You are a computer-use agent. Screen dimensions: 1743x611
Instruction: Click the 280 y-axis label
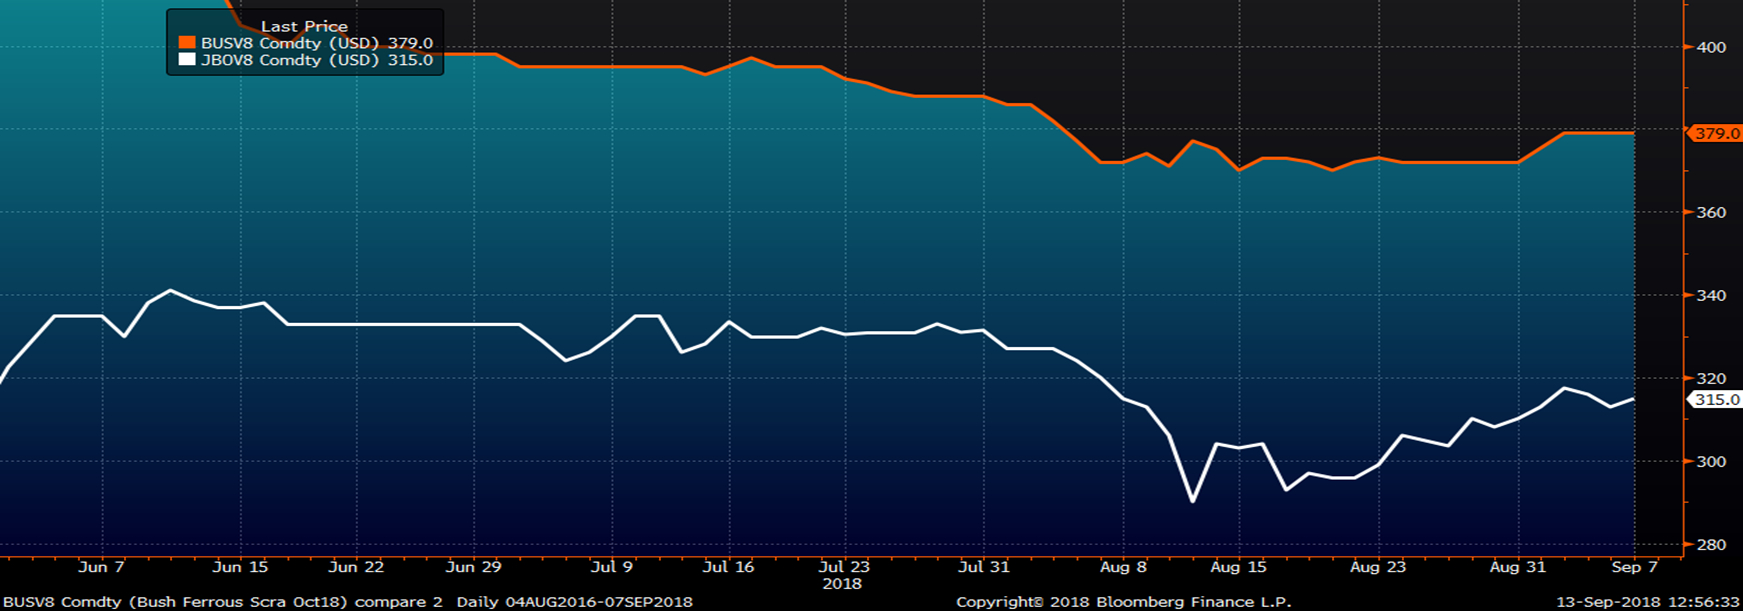tap(1711, 544)
